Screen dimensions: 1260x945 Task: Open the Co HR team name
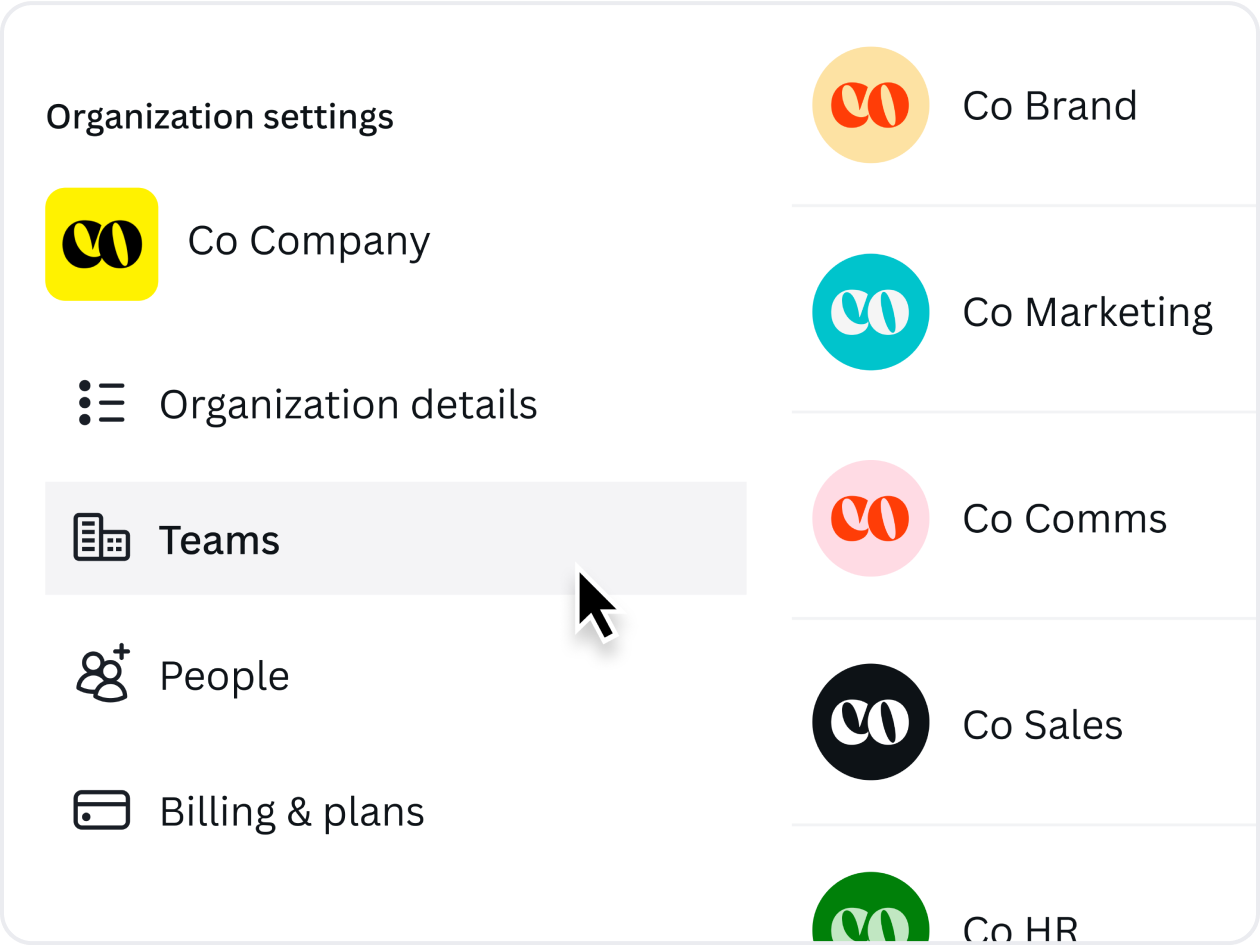click(1020, 928)
